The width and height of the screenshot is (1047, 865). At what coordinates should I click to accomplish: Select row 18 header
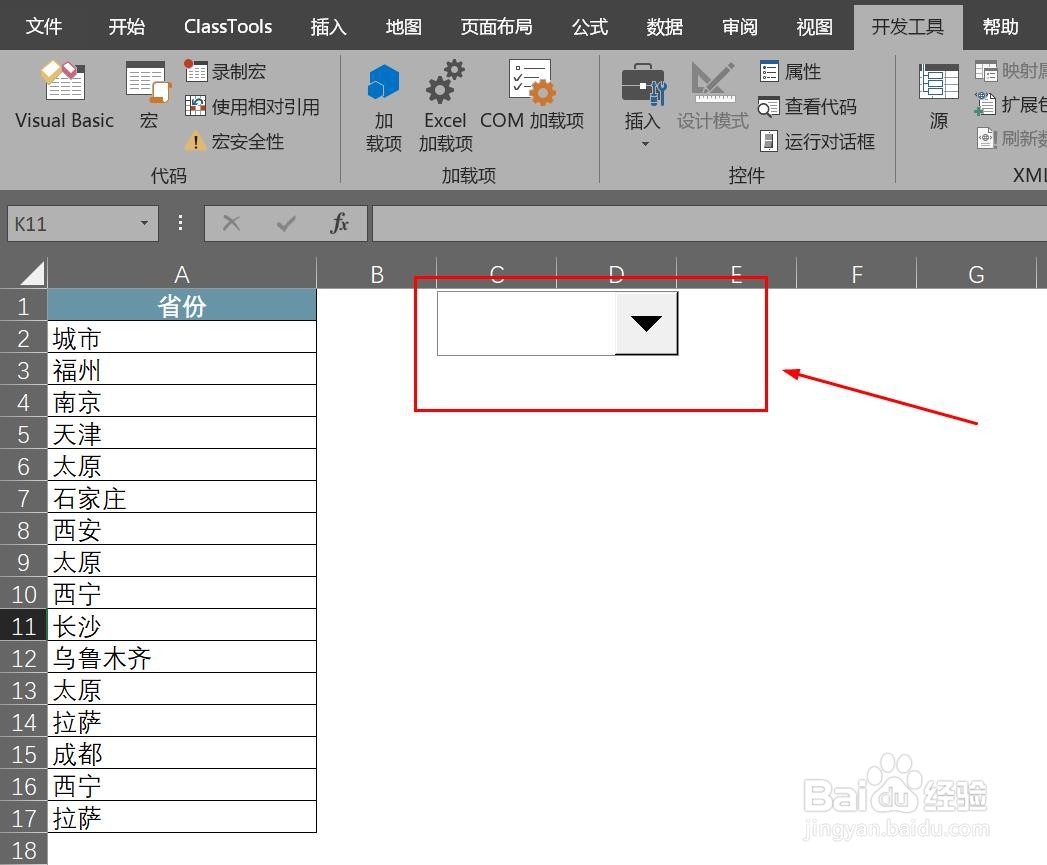coord(23,850)
